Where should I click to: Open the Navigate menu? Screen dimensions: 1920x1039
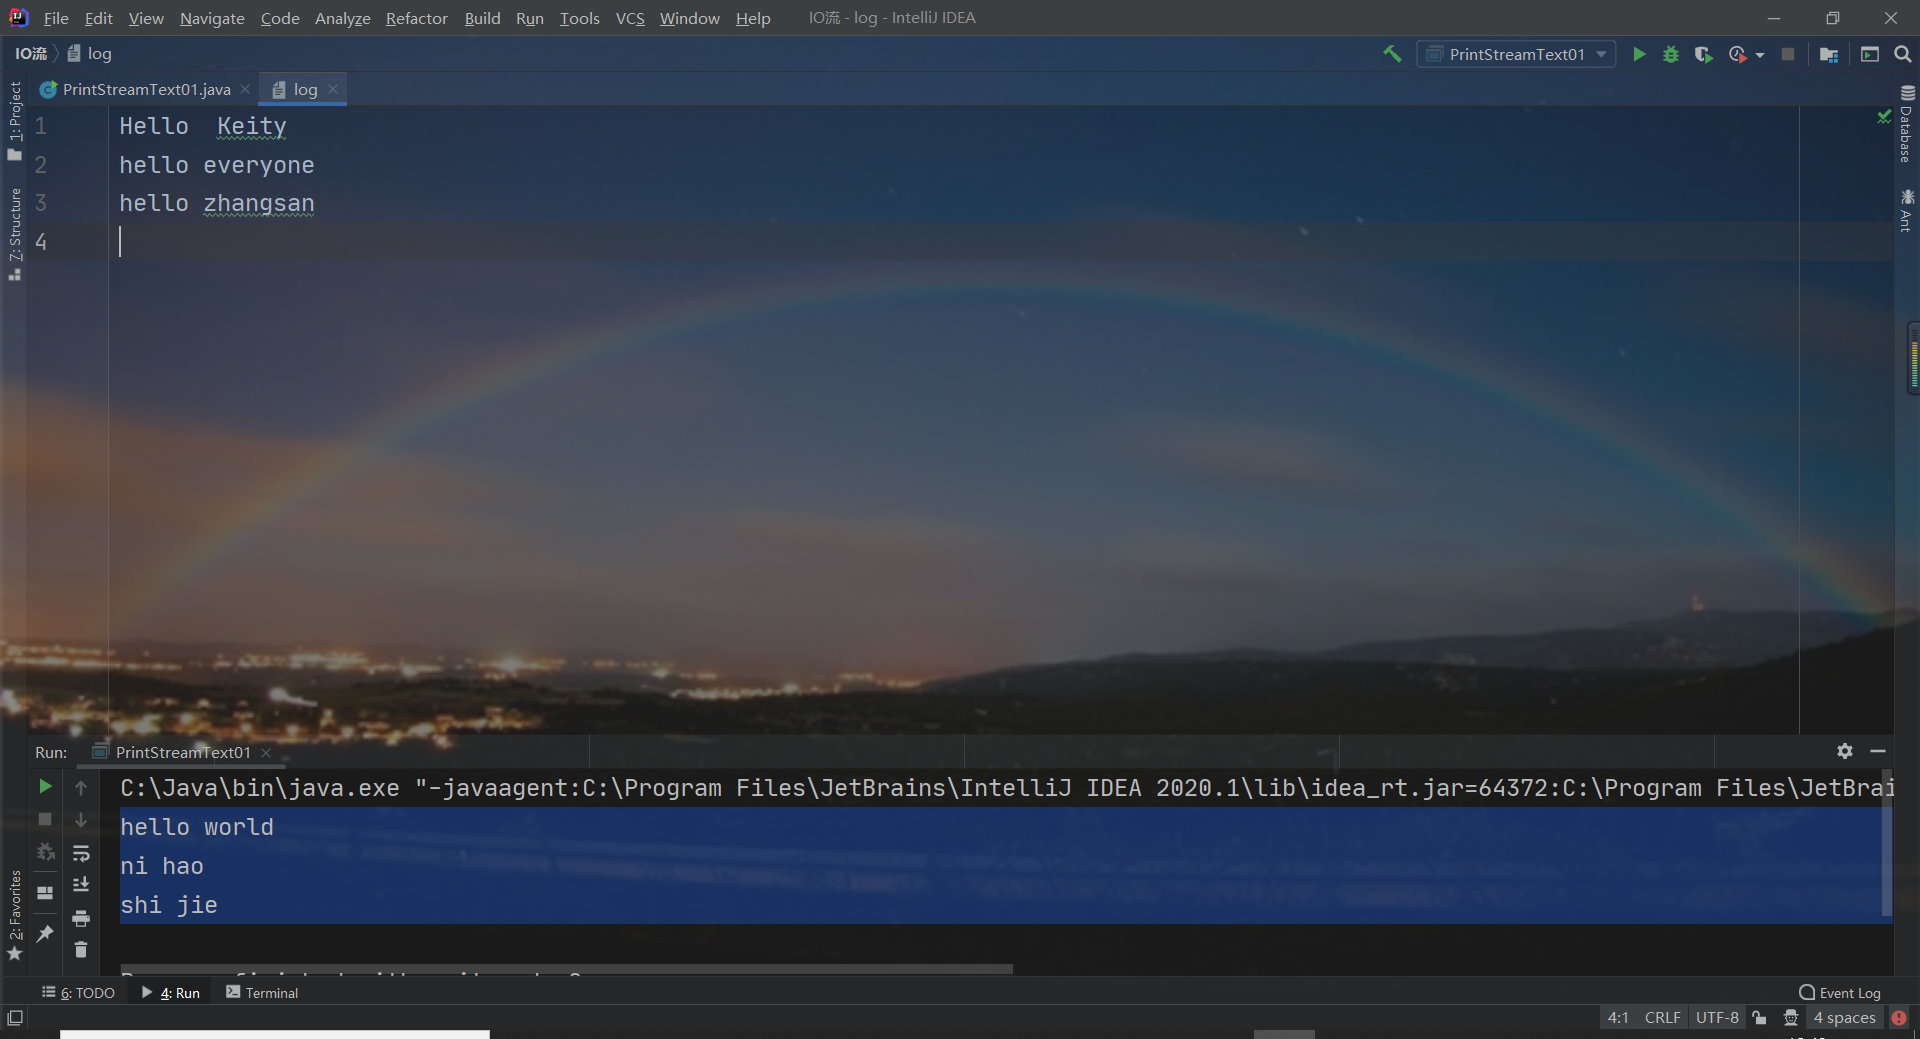point(212,18)
